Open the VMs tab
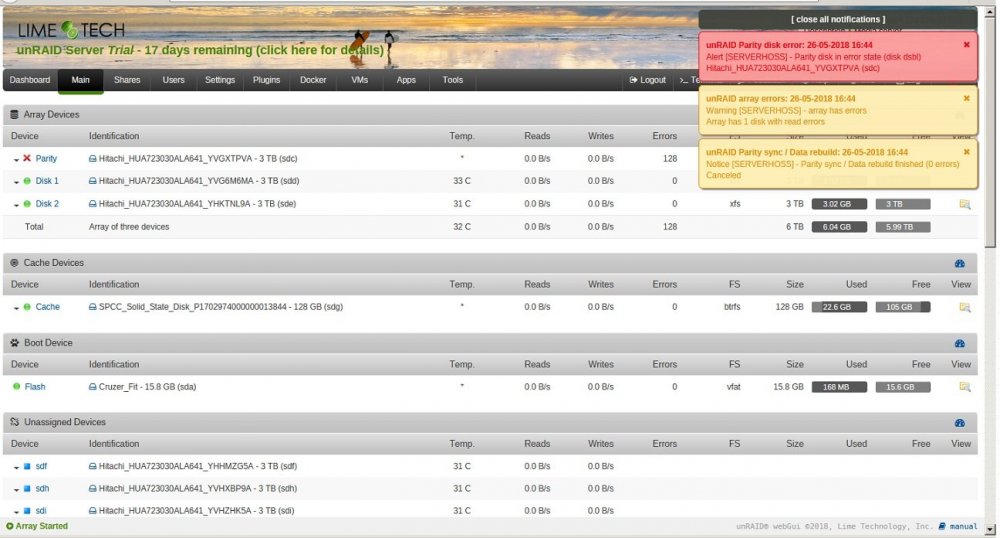 coord(360,80)
